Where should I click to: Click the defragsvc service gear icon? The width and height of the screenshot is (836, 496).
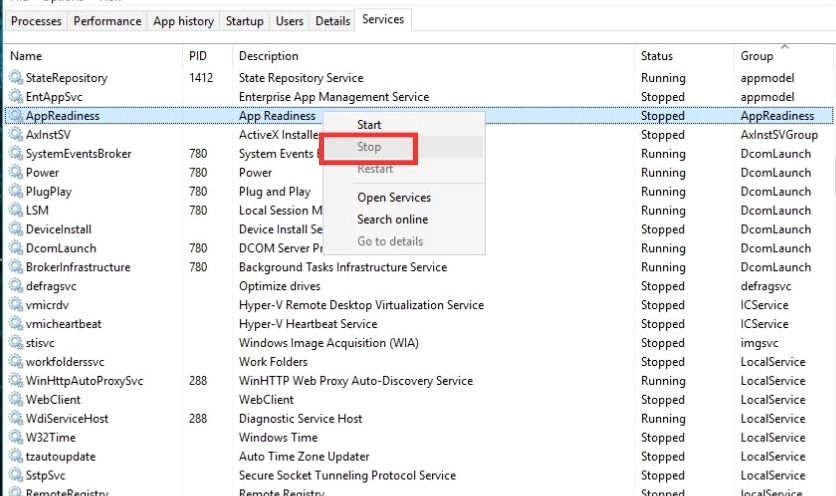coord(16,286)
